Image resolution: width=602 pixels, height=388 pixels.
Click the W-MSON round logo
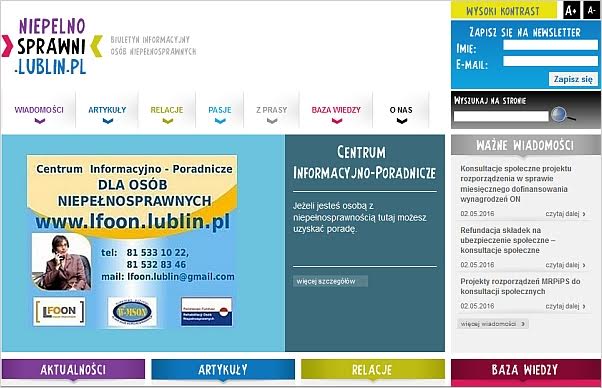click(132, 312)
